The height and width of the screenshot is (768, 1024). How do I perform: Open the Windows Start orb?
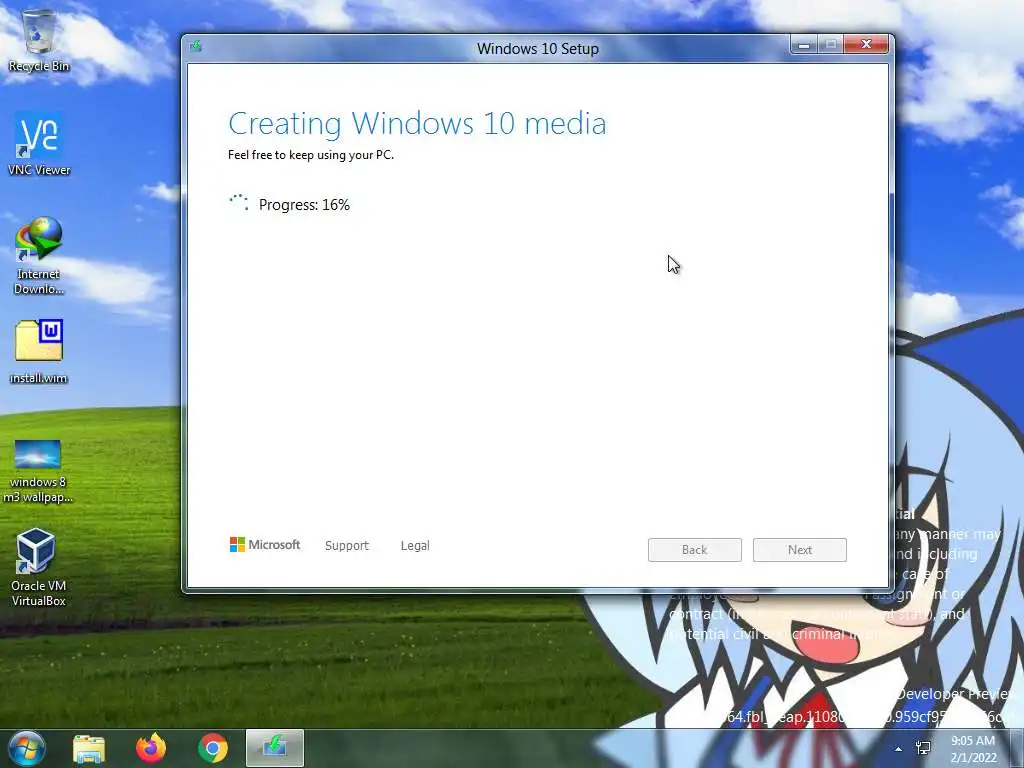click(27, 748)
